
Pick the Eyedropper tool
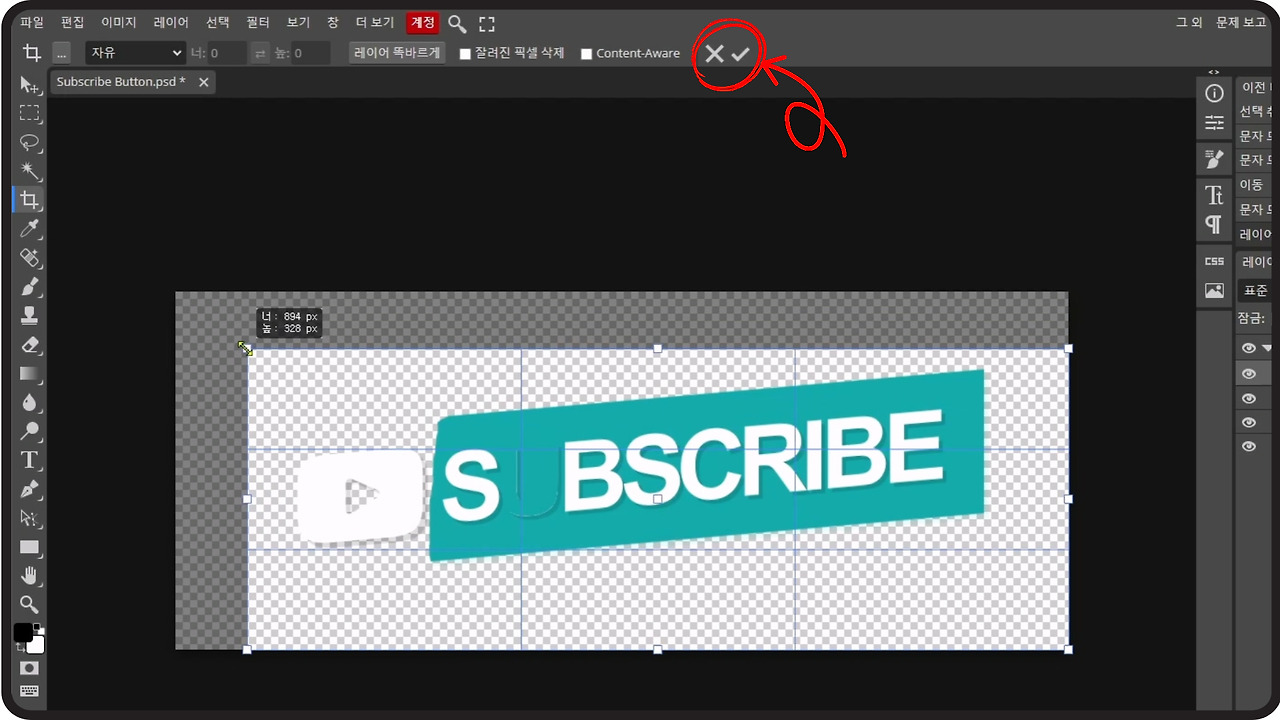[30, 229]
